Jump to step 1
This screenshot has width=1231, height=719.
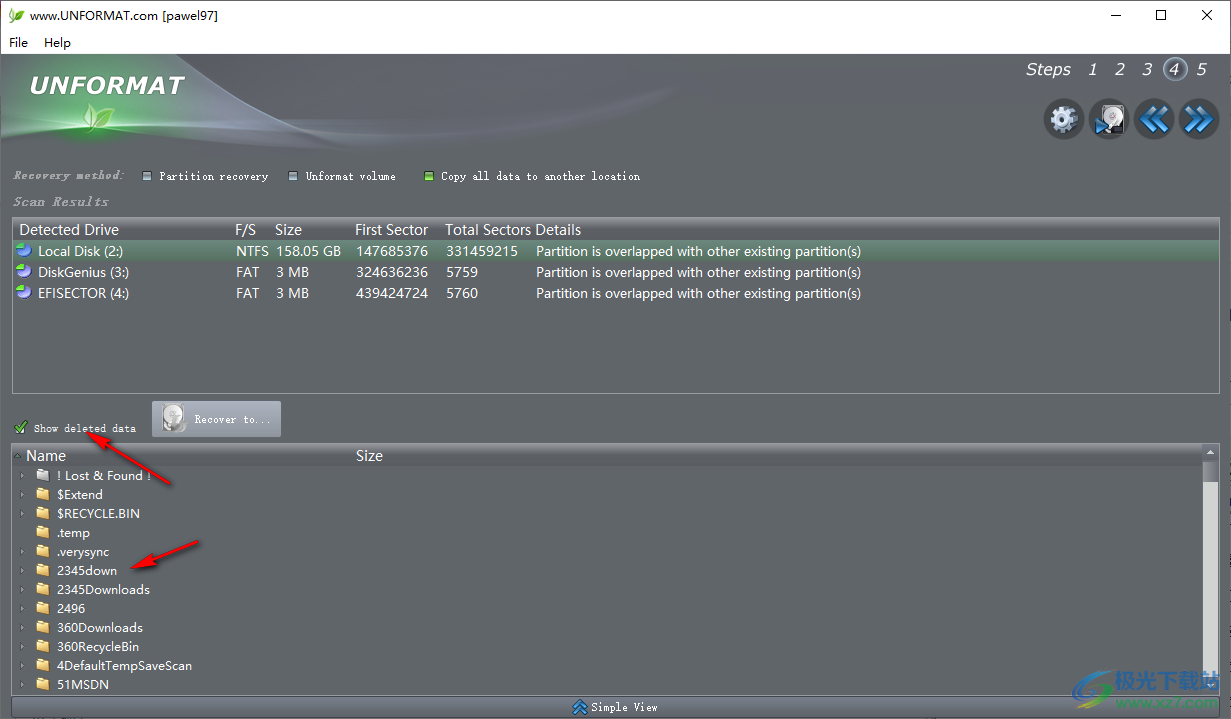tap(1093, 69)
